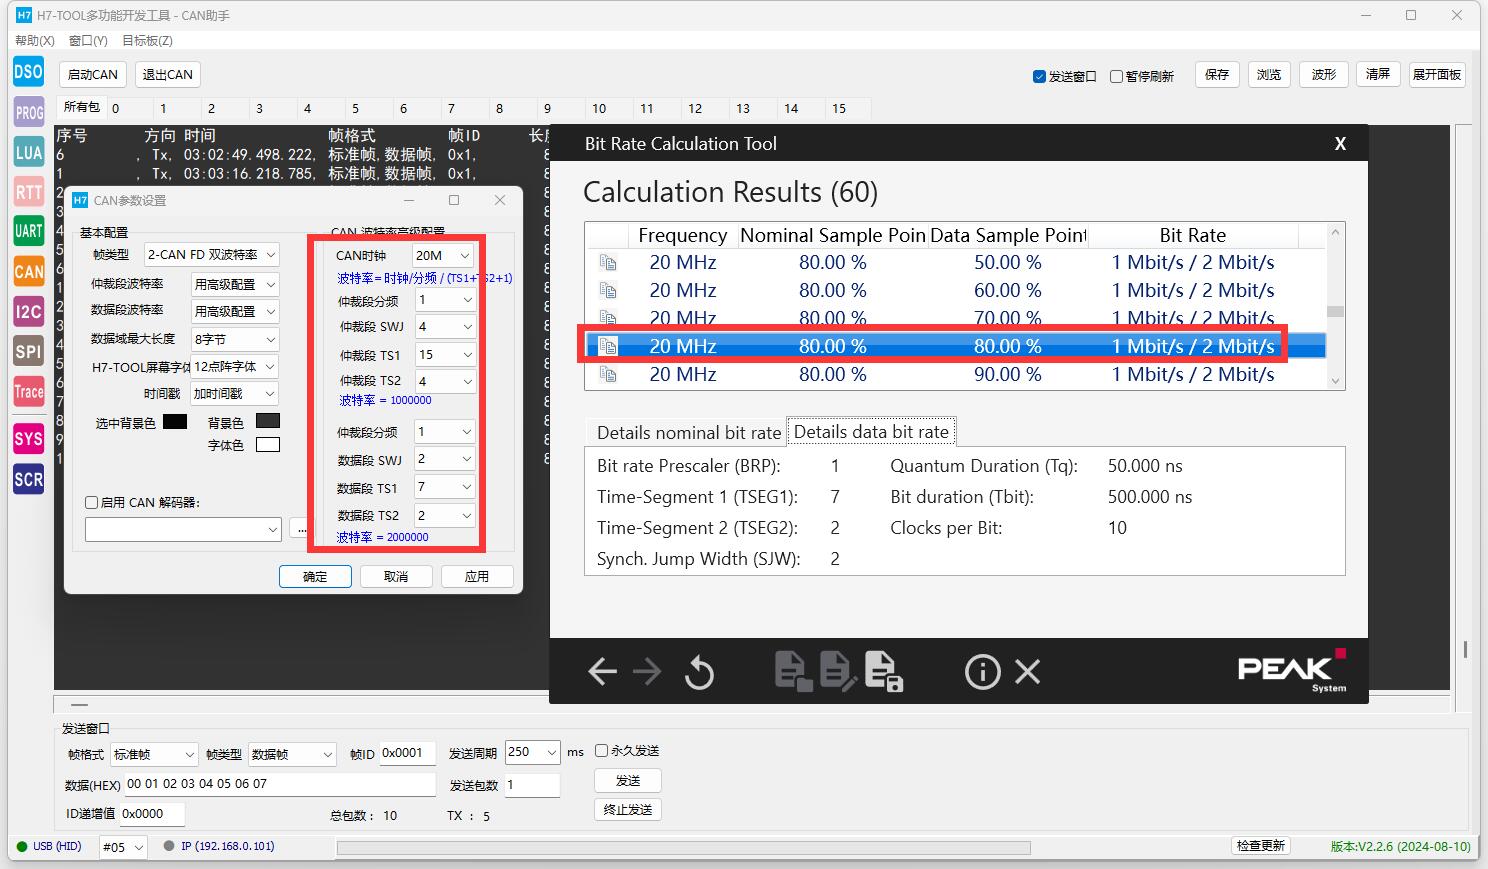This screenshot has width=1488, height=869.
Task: Select the CAN assistant sidebar icon
Action: click(x=28, y=271)
